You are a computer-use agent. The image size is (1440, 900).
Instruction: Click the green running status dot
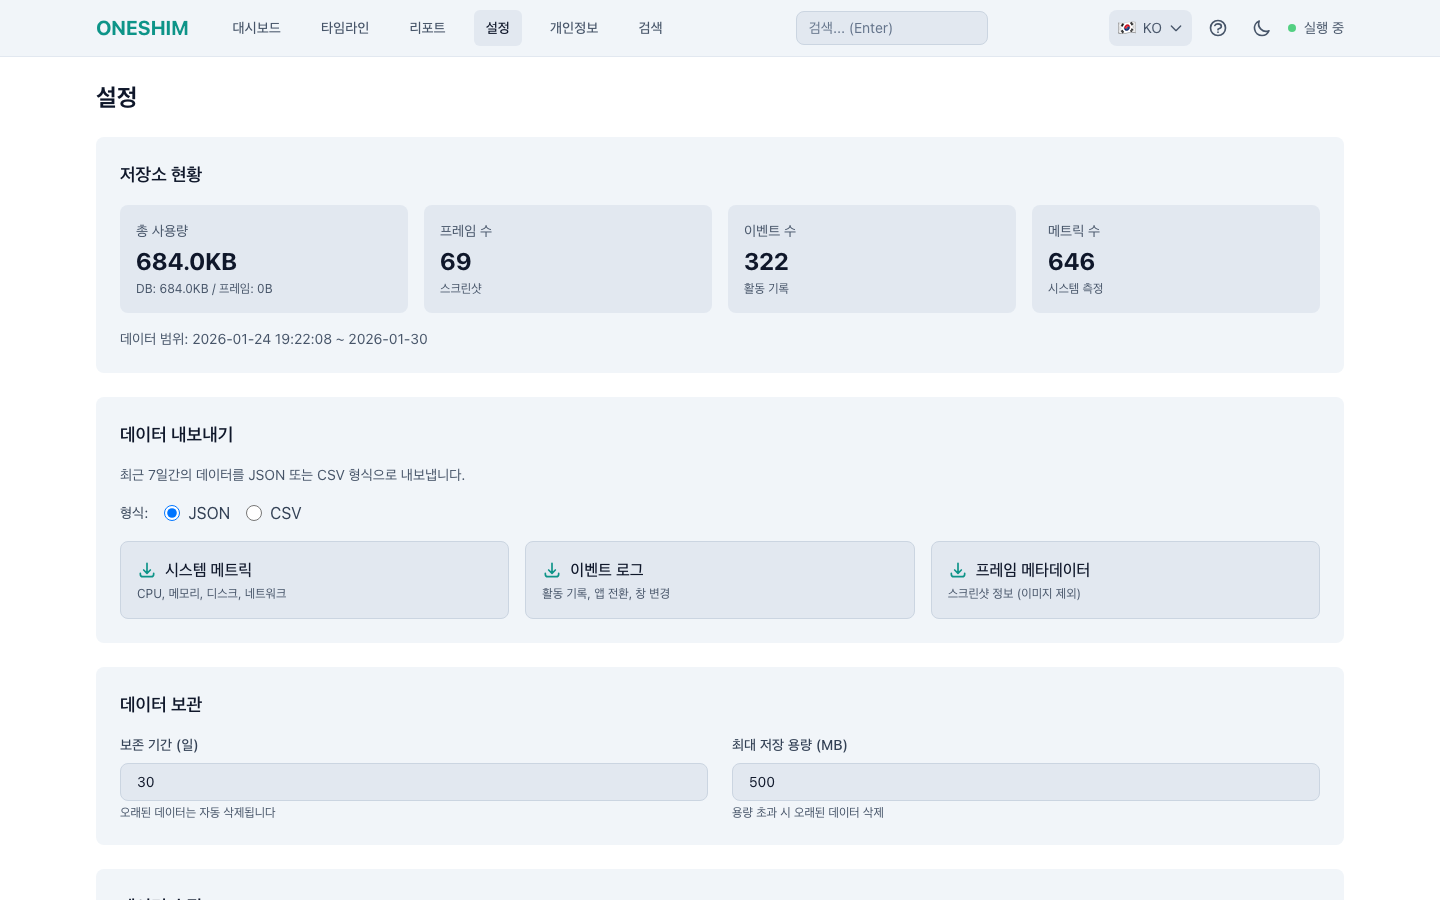click(1292, 28)
